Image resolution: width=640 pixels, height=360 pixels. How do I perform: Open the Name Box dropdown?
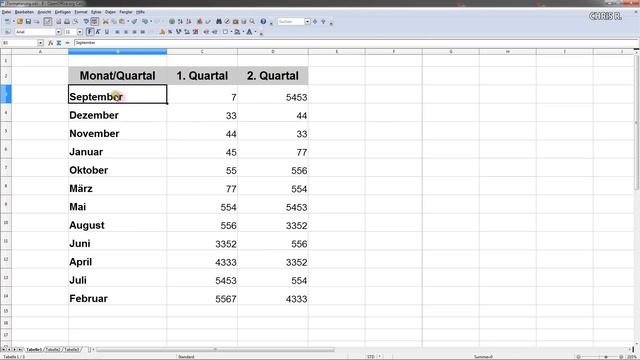(40, 43)
